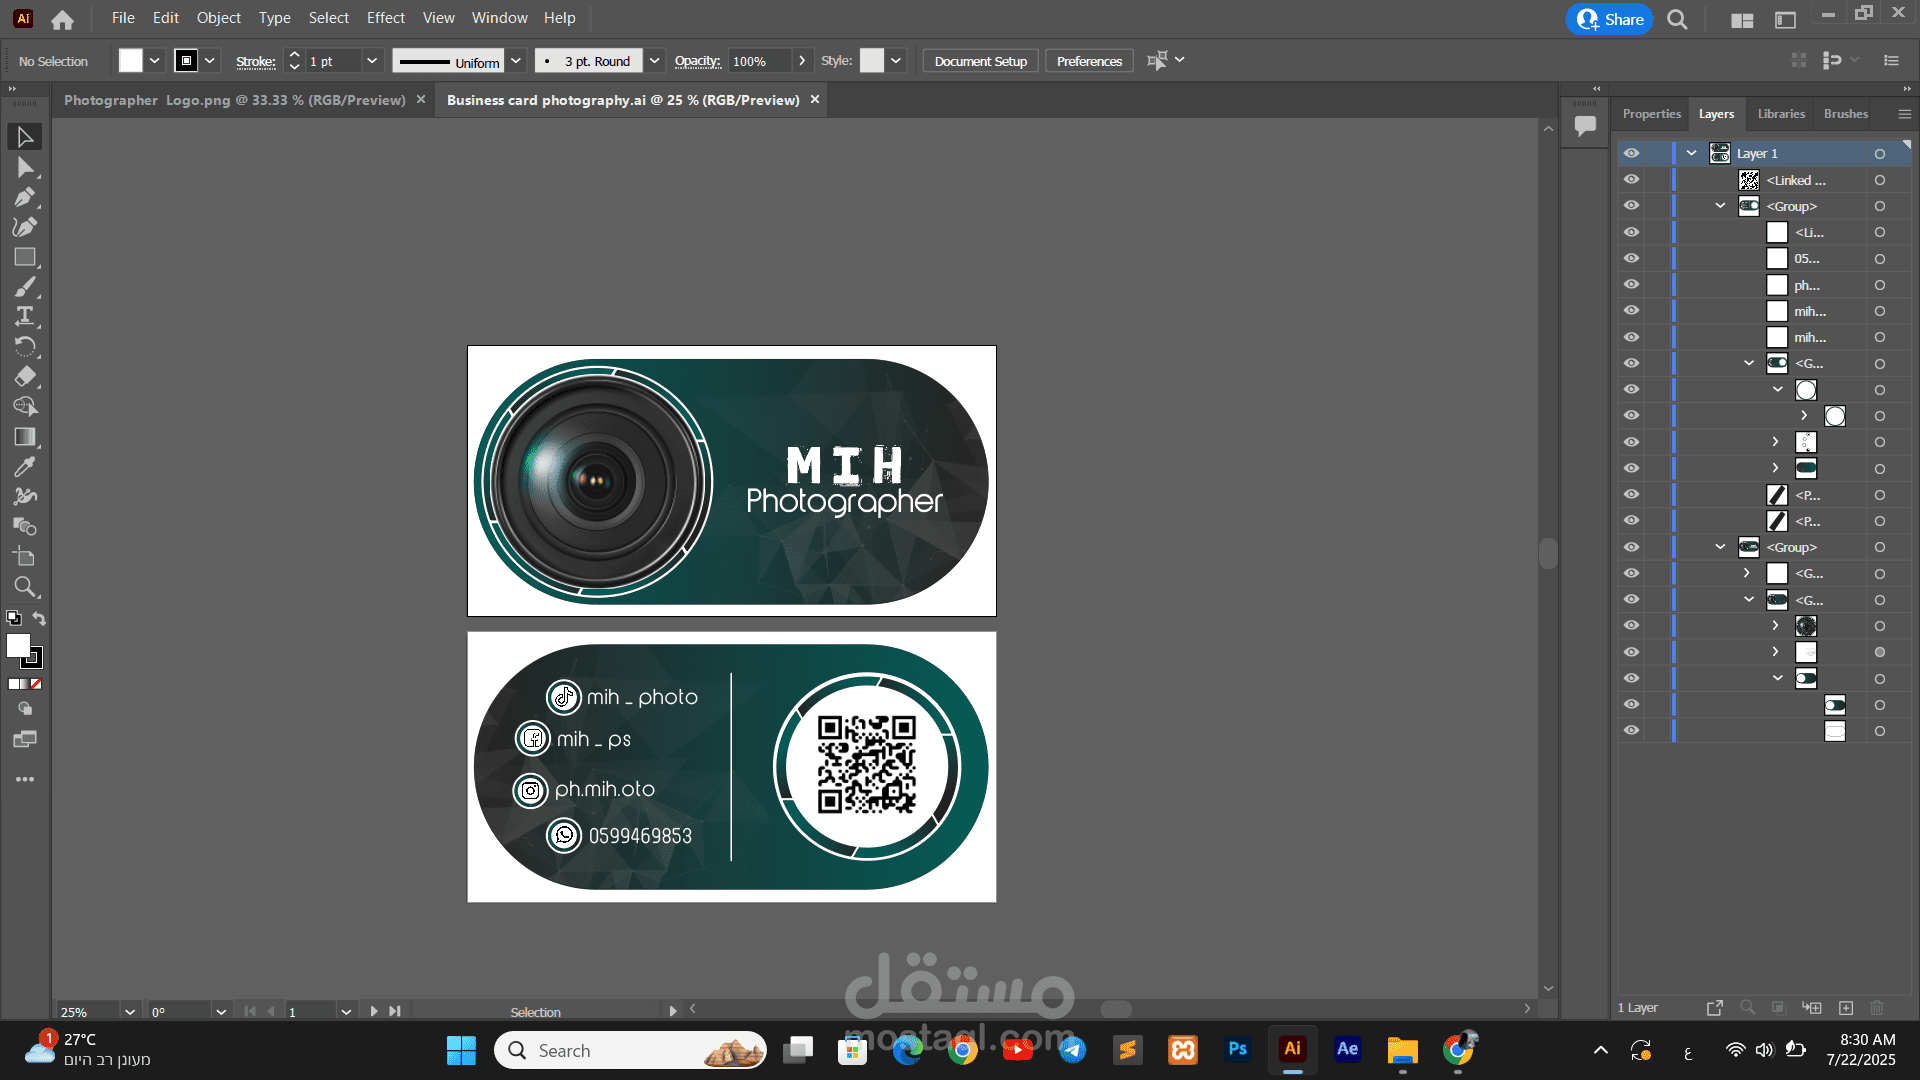Hide first <P... path layer eye
The height and width of the screenshot is (1080, 1920).
click(x=1631, y=494)
